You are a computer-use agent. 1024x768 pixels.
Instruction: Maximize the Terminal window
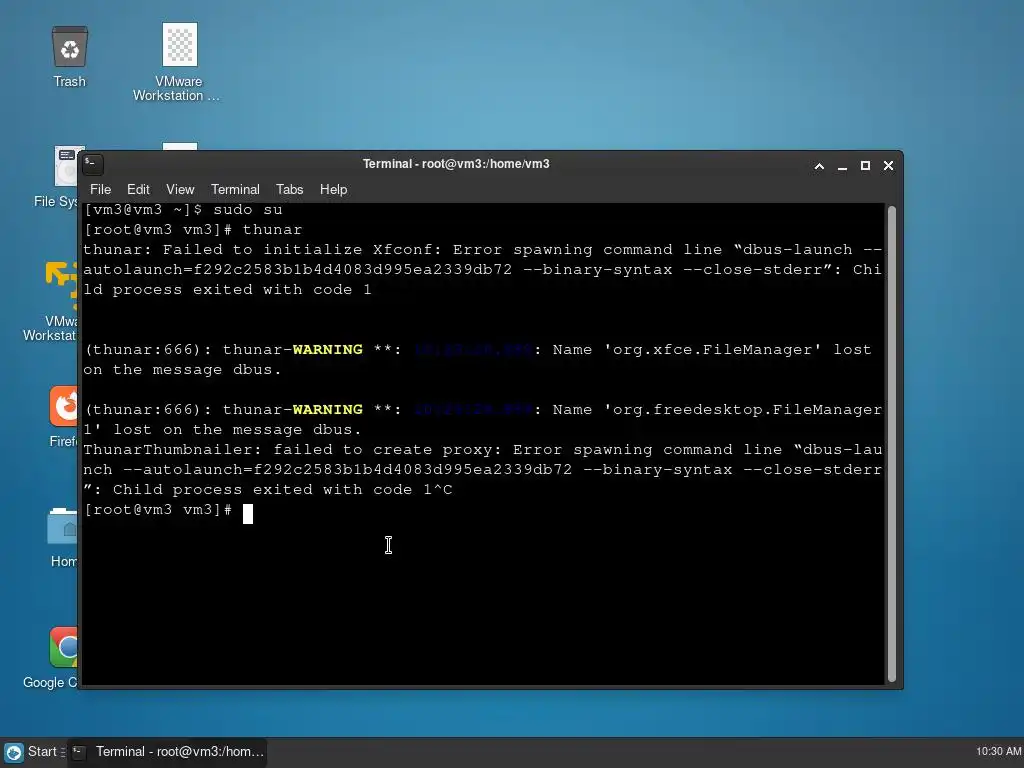click(865, 166)
